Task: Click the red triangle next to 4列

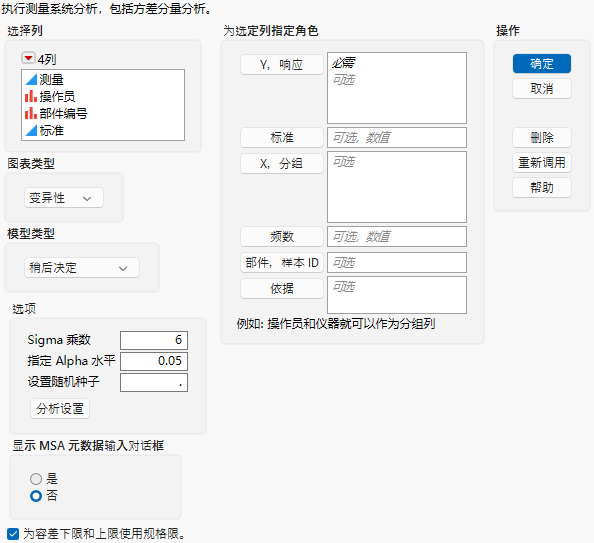Action: 28,58
